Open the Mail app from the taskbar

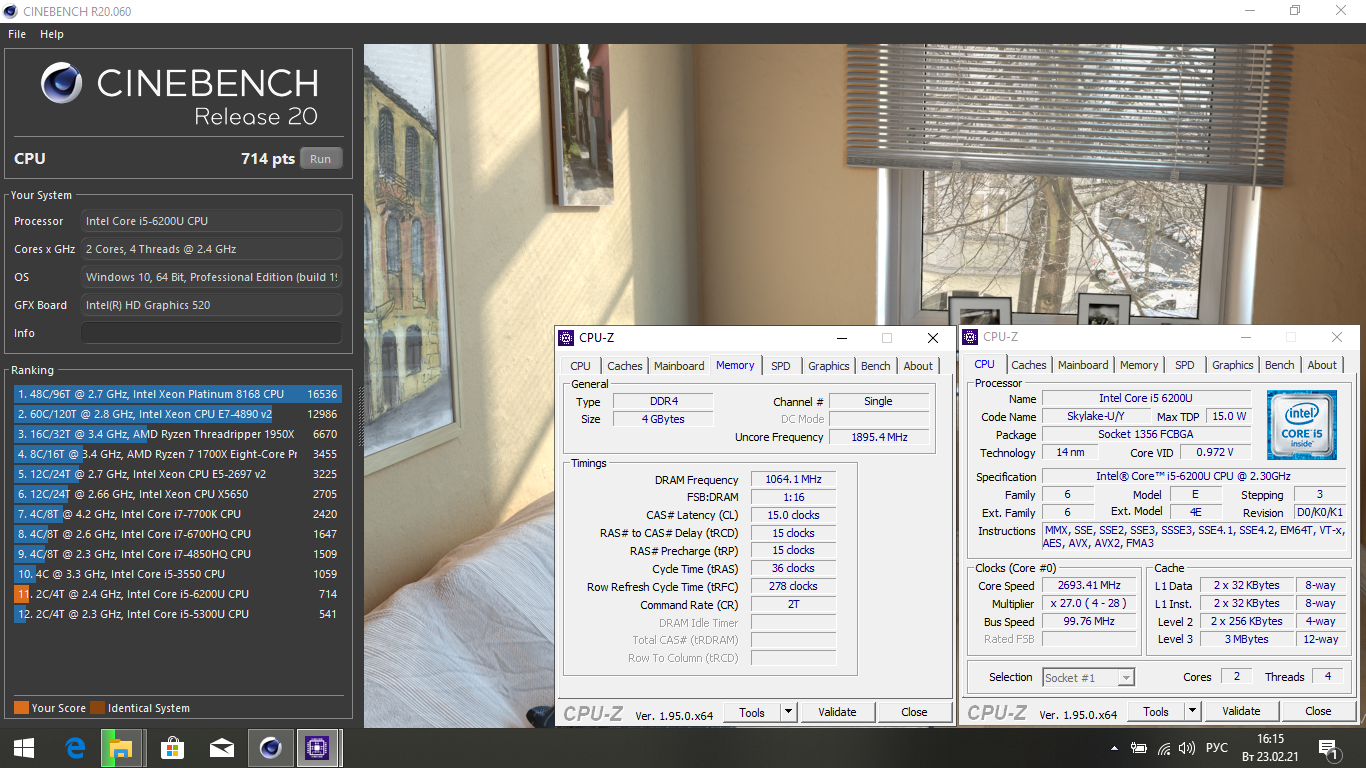221,748
